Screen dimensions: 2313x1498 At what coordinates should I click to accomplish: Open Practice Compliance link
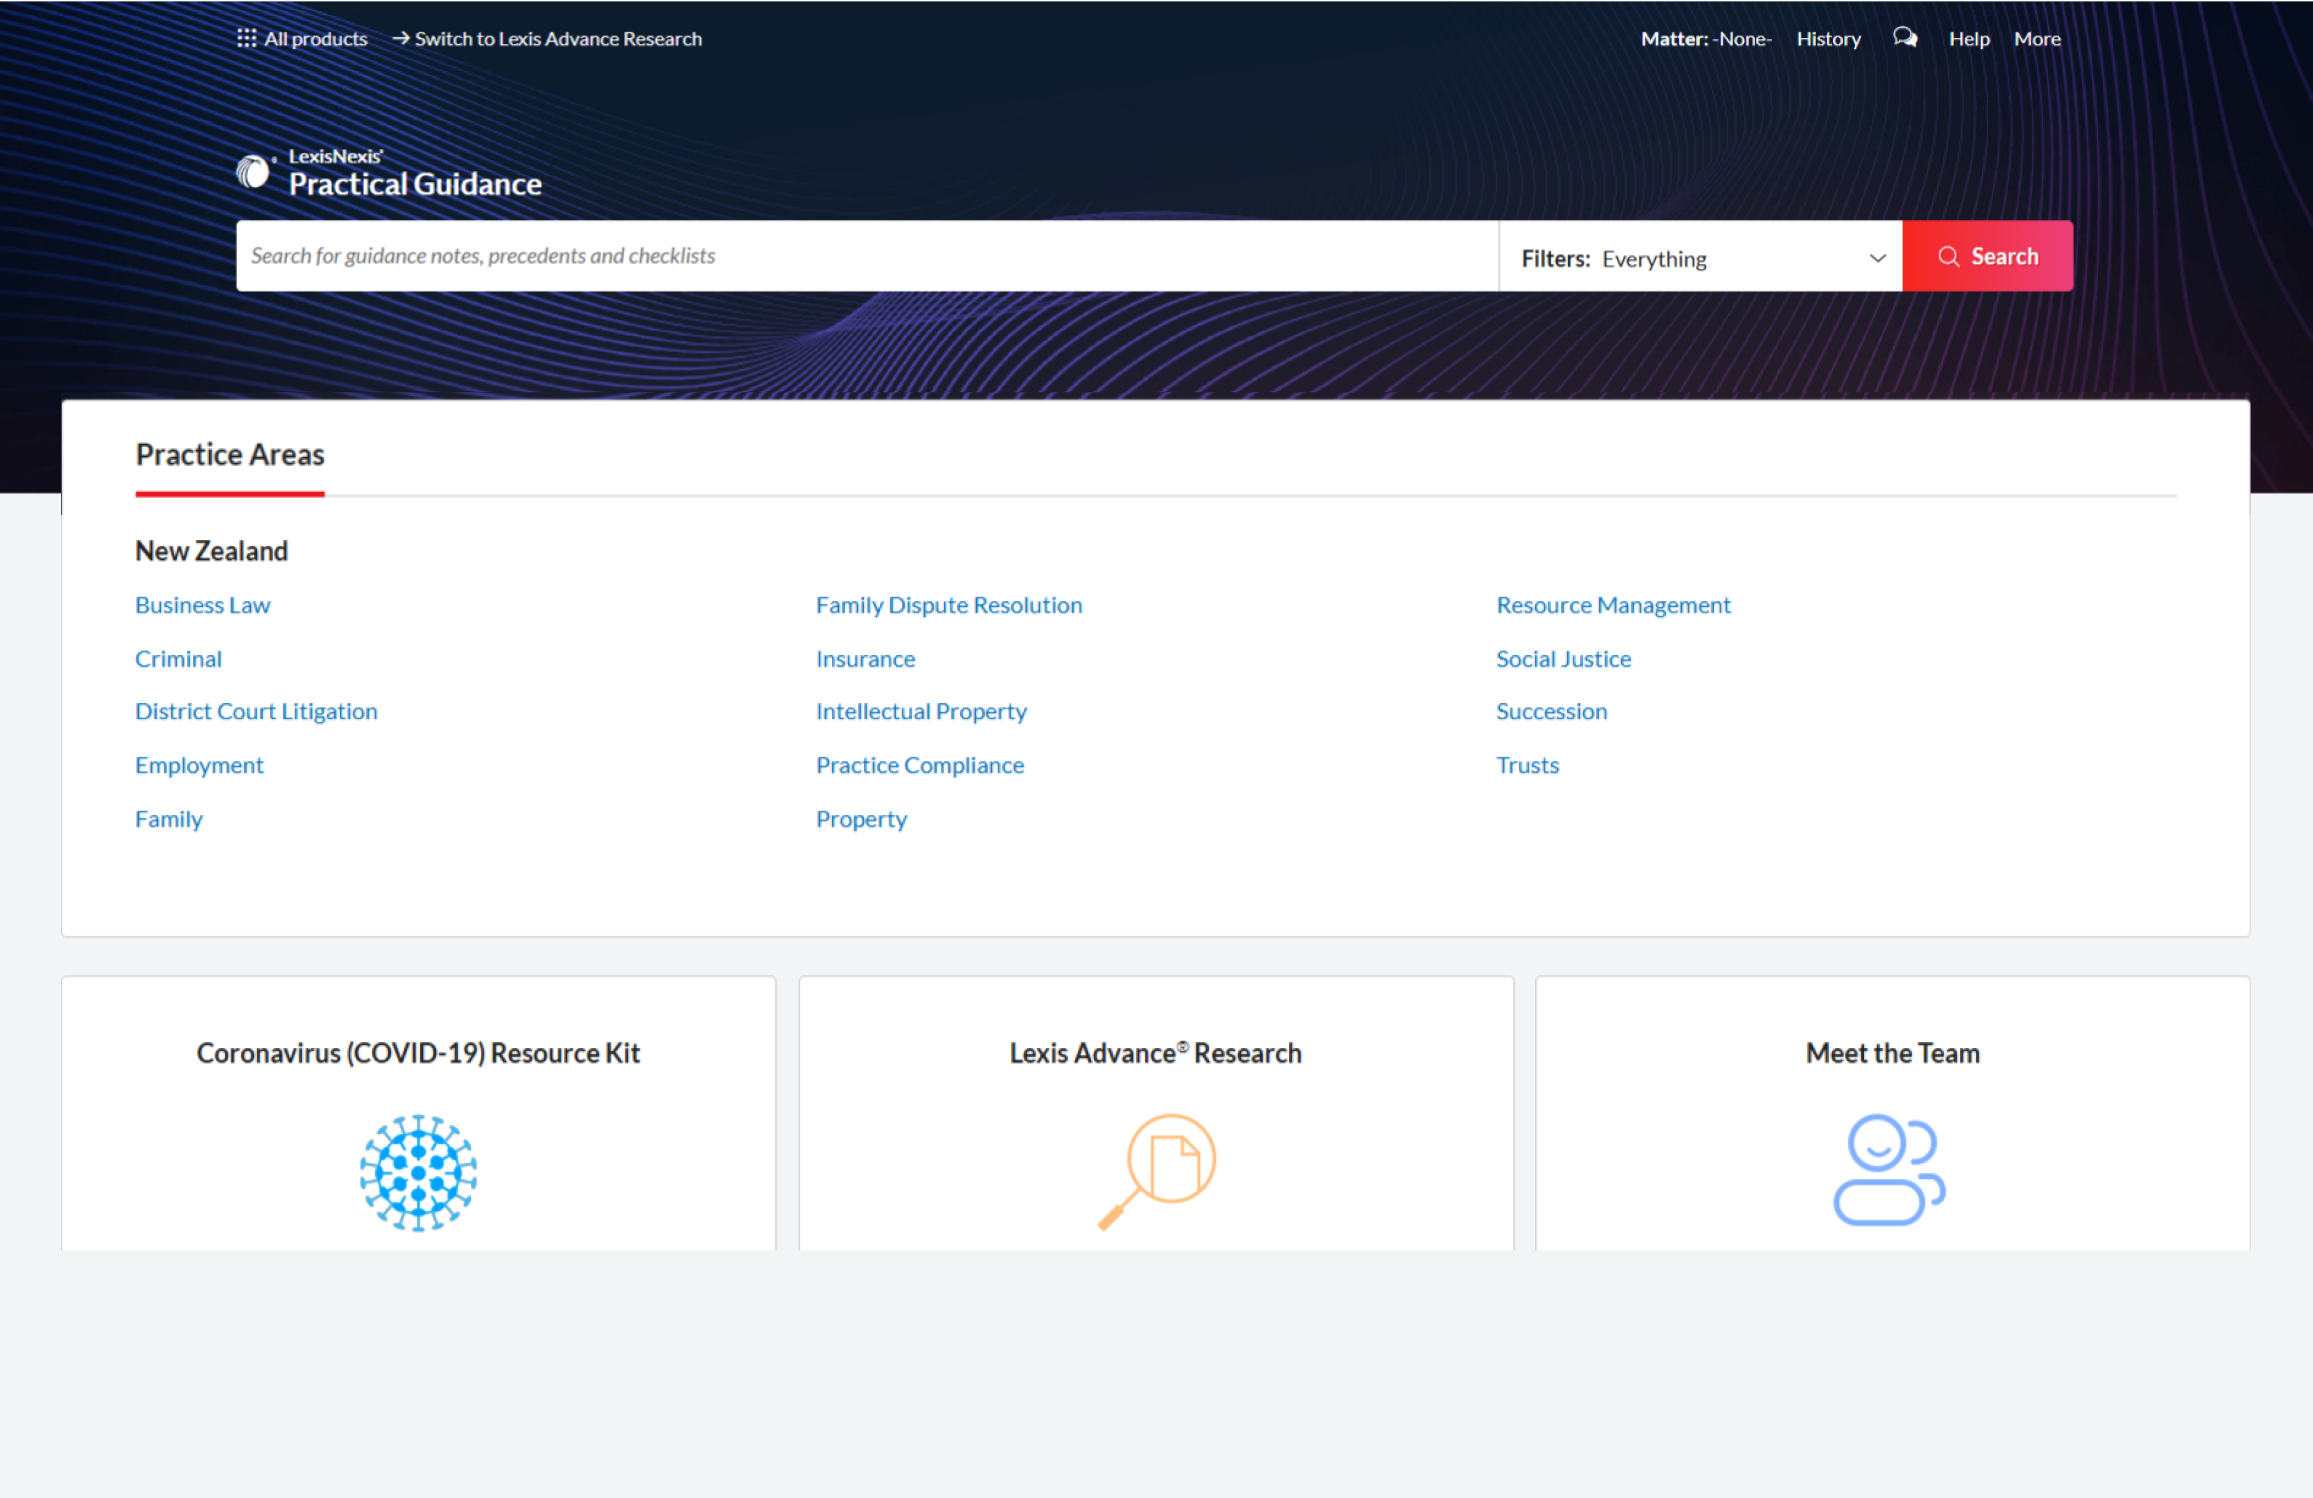pos(919,765)
